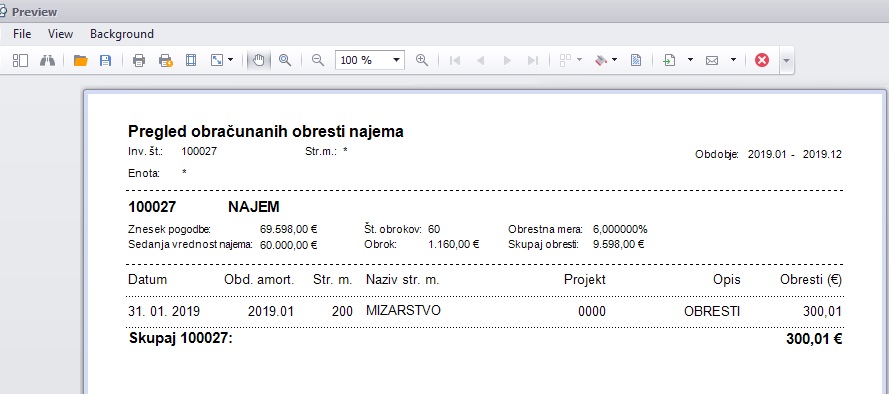
Task: Go to the previous page
Action: pyautogui.click(x=480, y=60)
